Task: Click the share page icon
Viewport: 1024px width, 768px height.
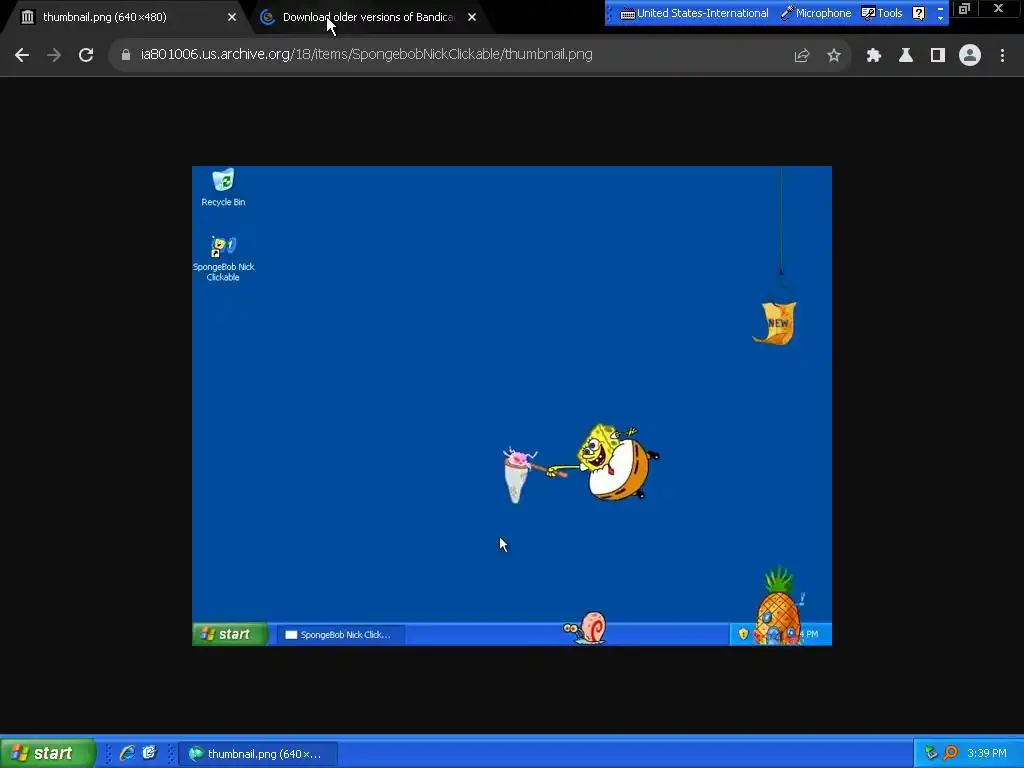Action: (x=801, y=56)
